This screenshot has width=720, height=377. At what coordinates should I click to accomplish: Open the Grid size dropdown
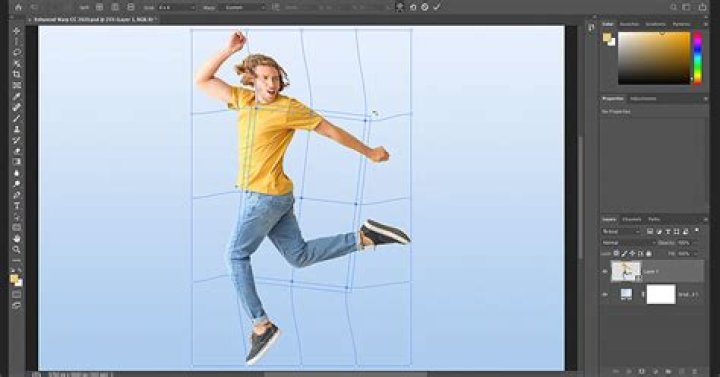(177, 8)
